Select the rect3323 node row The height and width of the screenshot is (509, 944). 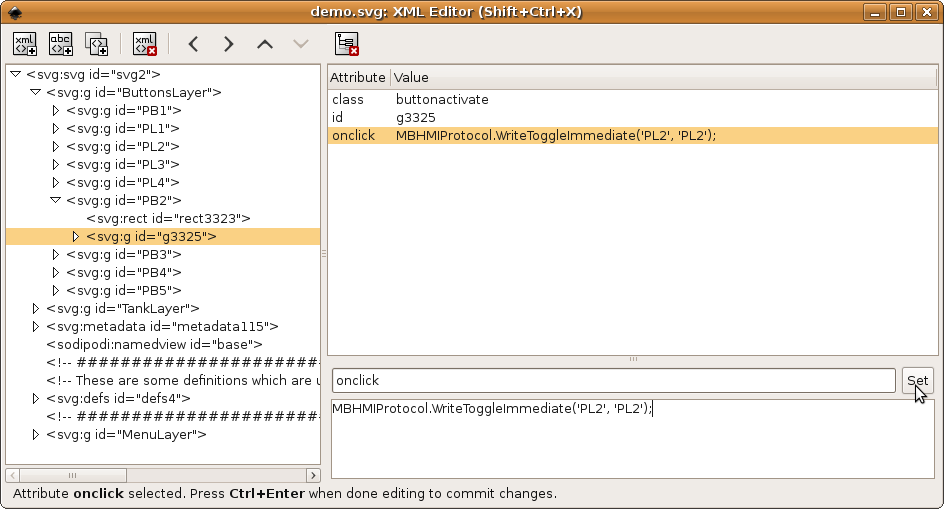[x=168, y=219]
